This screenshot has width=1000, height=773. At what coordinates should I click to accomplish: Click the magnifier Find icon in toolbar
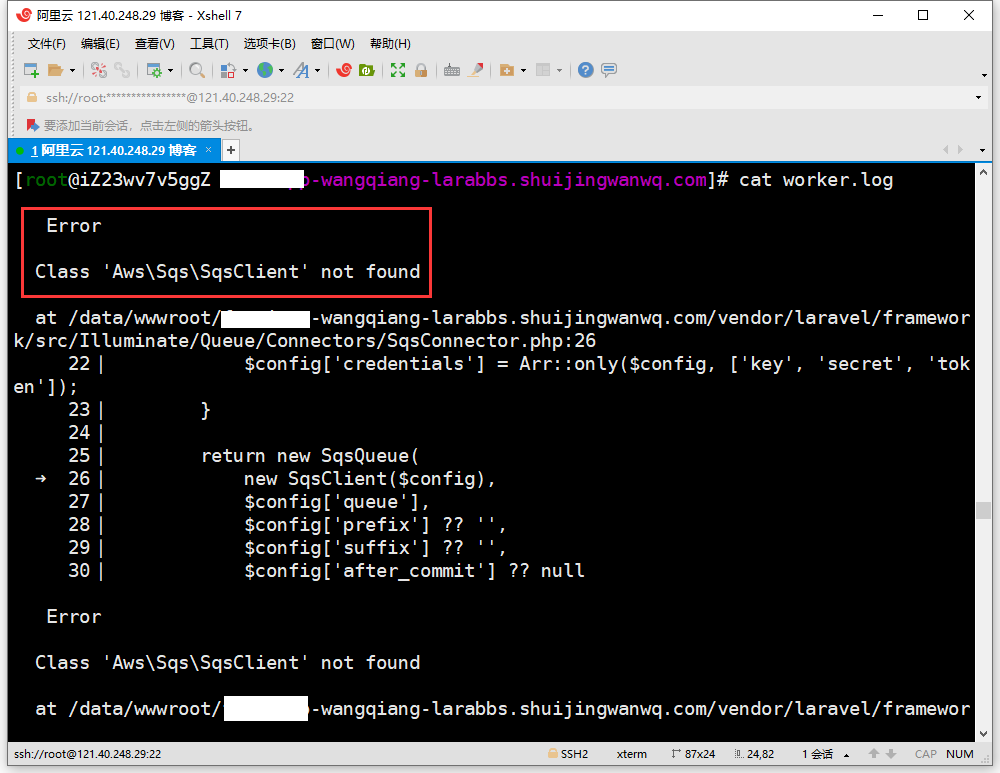197,70
